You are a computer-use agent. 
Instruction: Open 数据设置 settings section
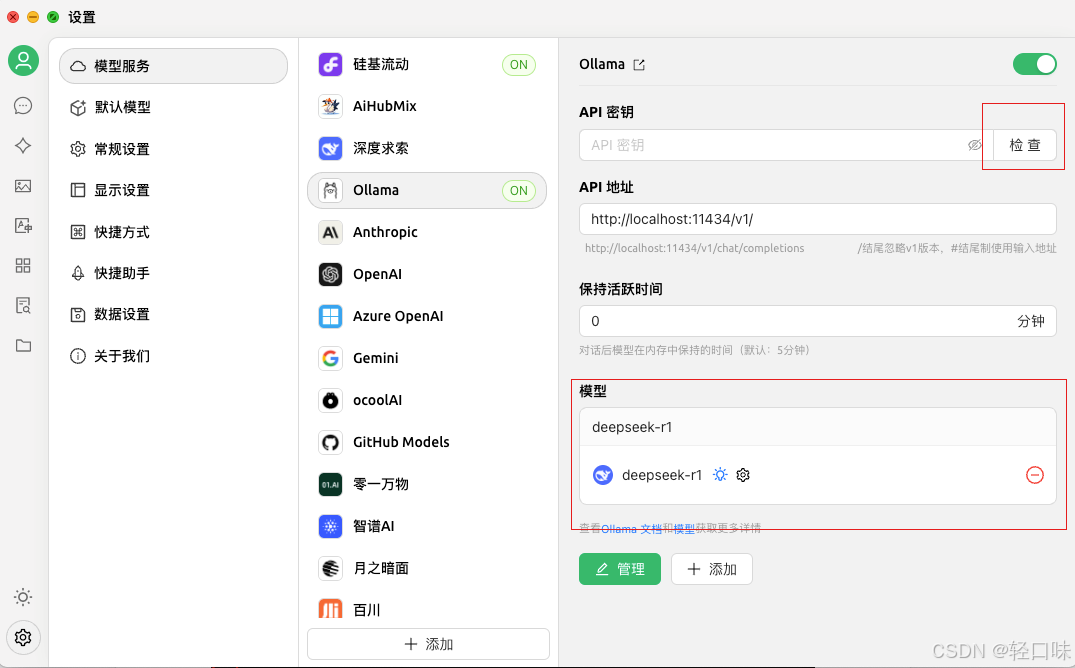173,314
